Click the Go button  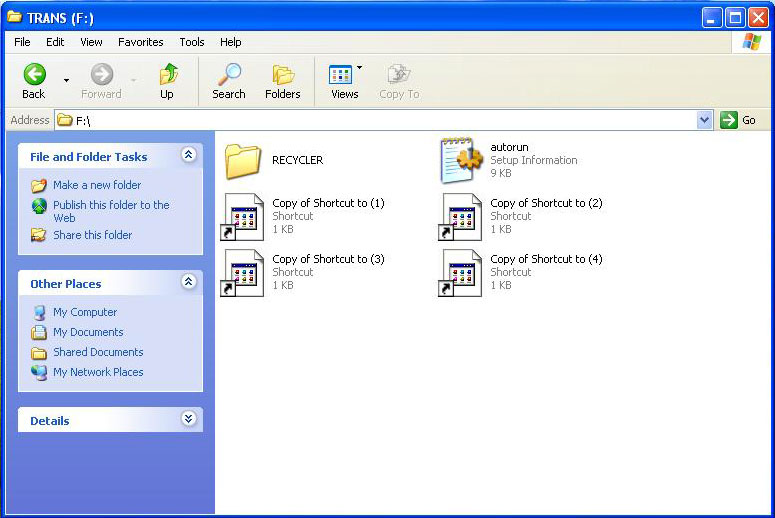pyautogui.click(x=738, y=120)
